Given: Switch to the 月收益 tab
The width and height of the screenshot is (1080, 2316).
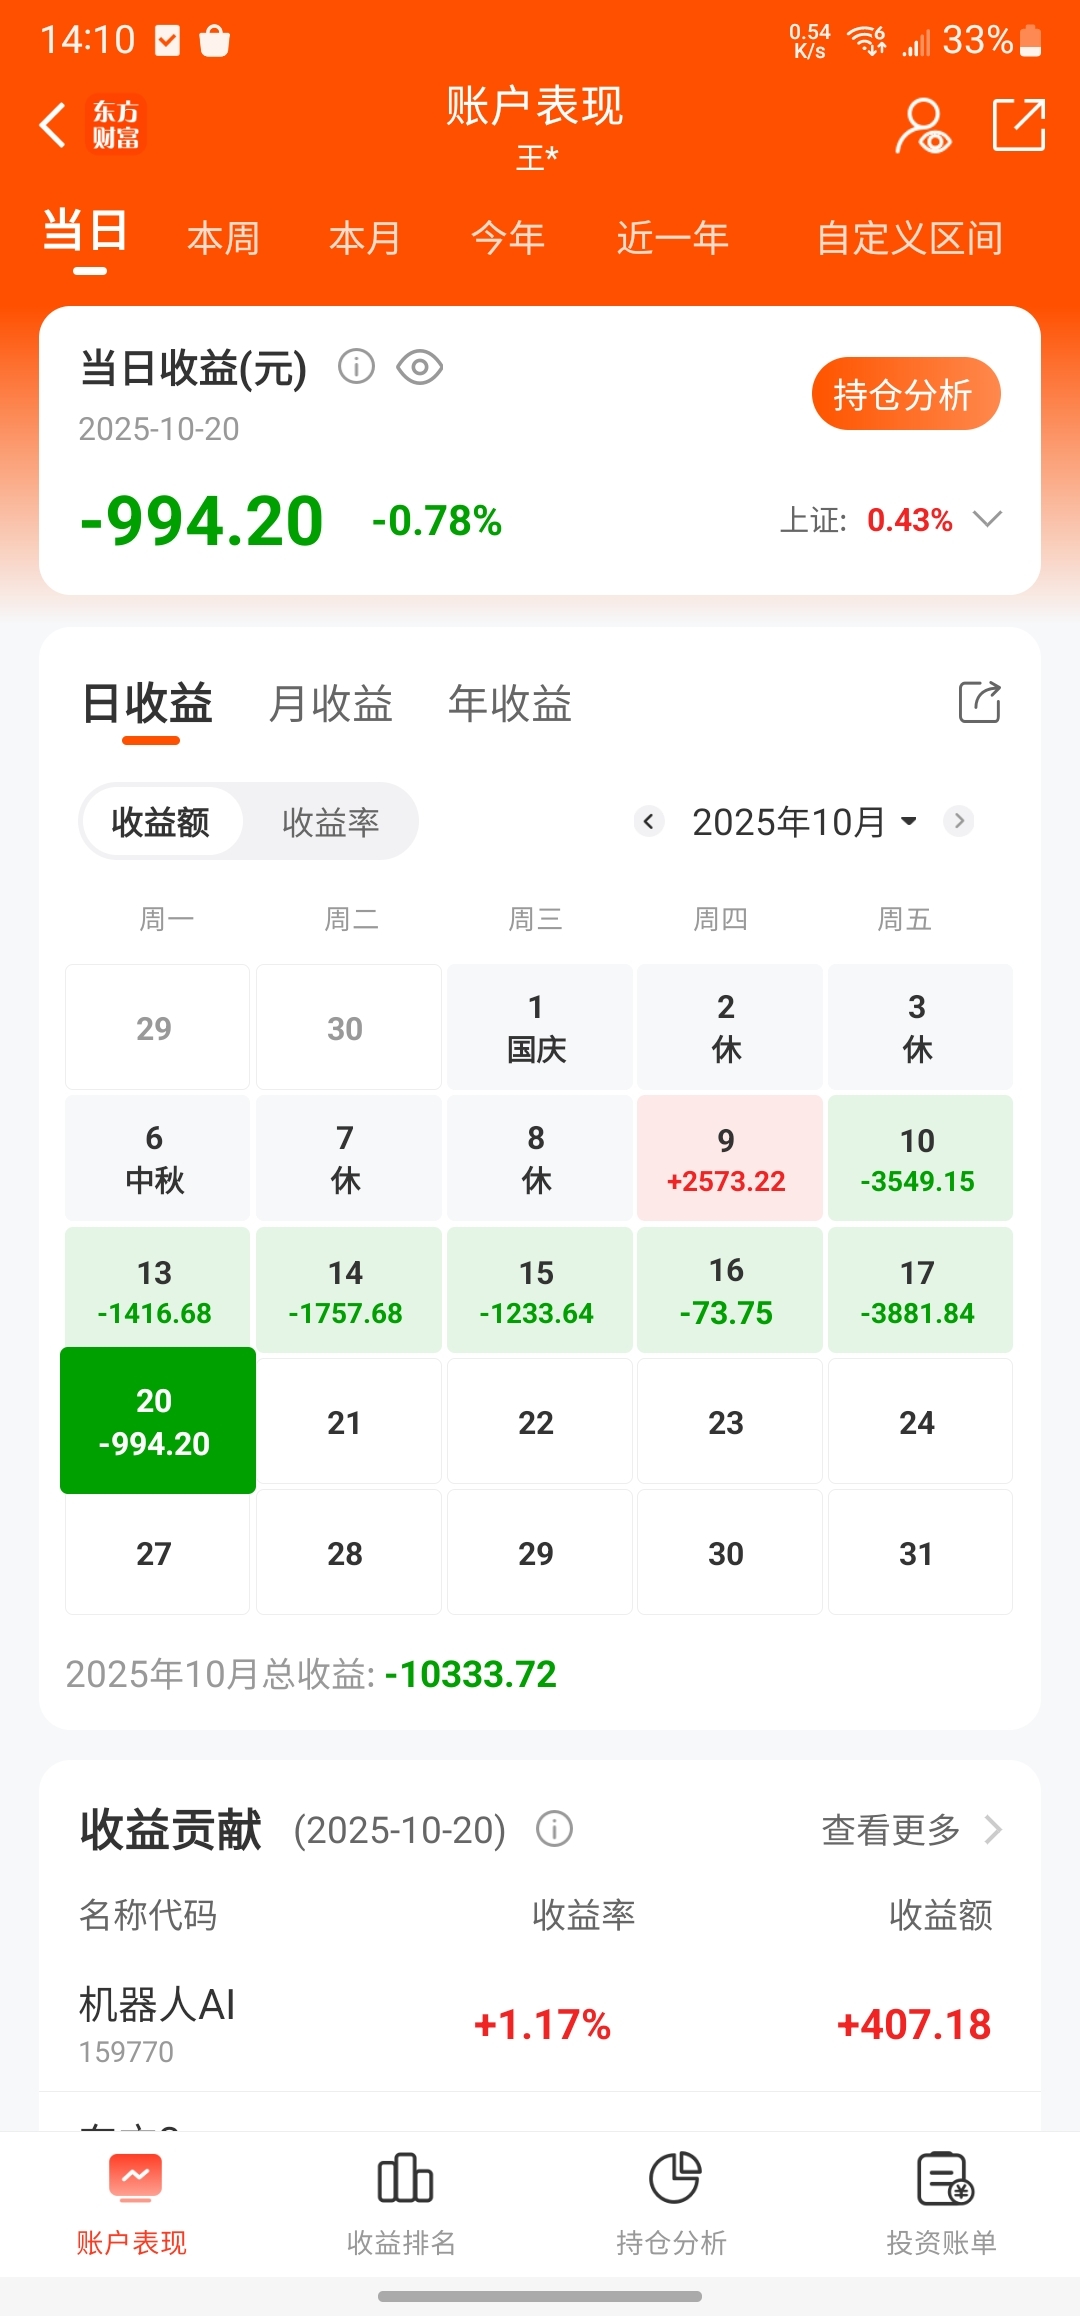Looking at the screenshot, I should click(x=331, y=704).
